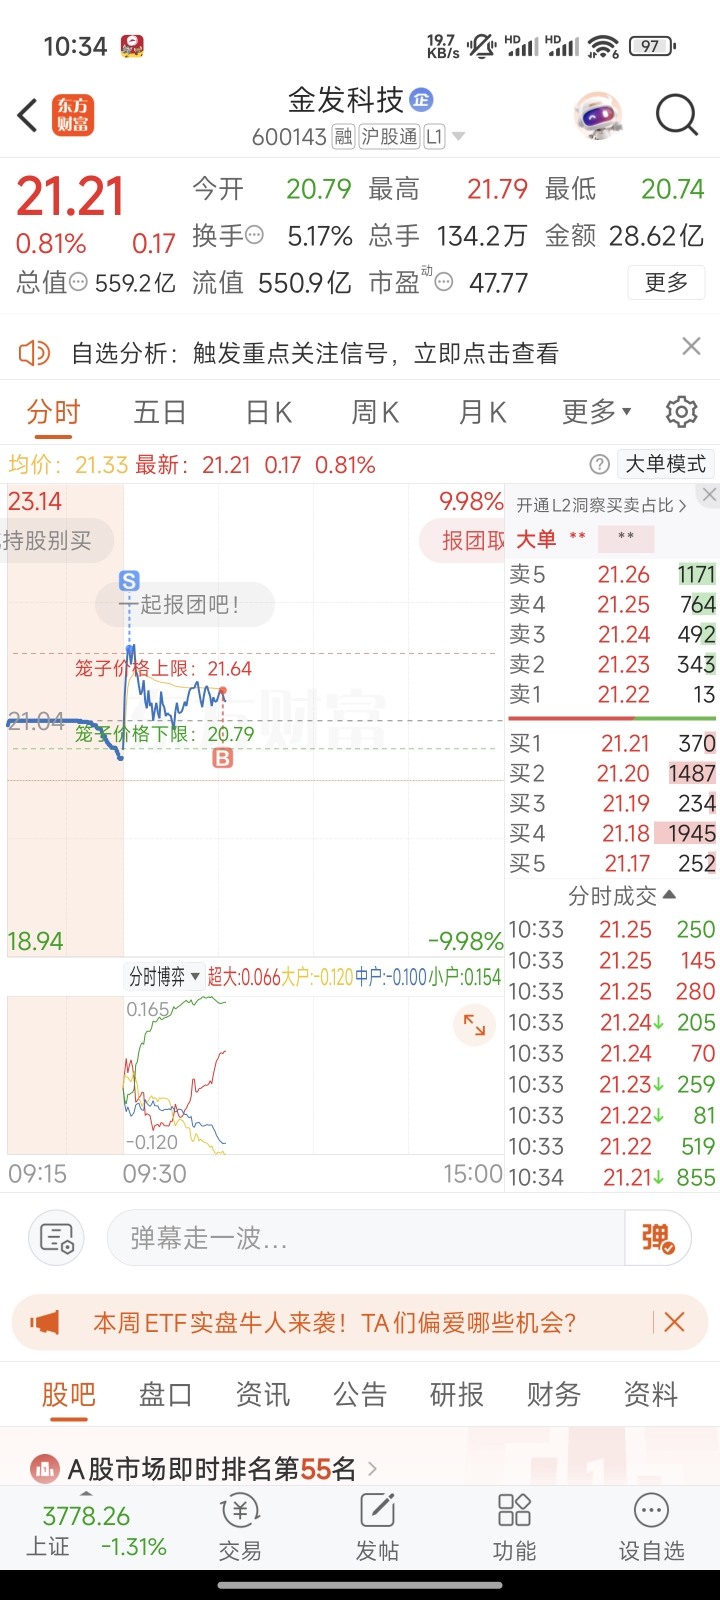
Task: Tap the 发帖 post icon
Action: 377,1528
